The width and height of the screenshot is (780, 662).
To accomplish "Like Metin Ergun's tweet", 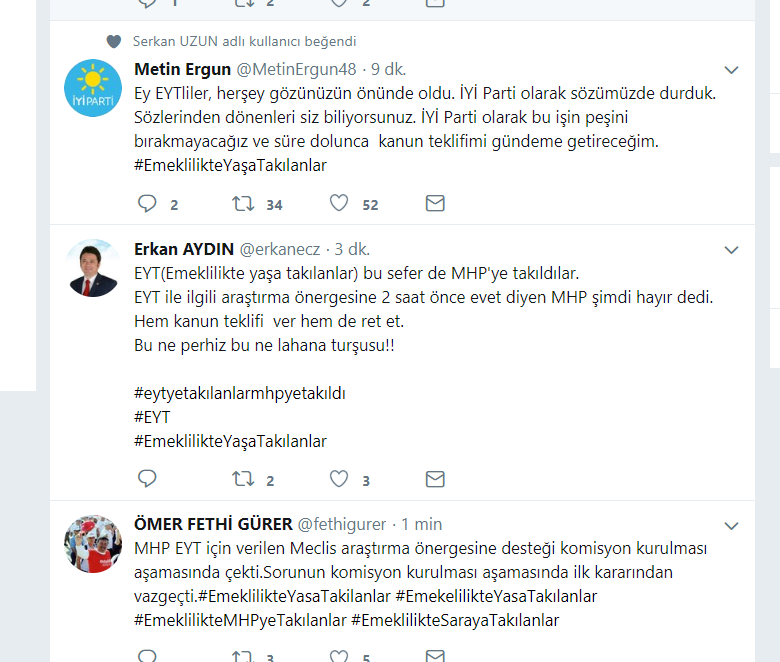I will pos(339,204).
